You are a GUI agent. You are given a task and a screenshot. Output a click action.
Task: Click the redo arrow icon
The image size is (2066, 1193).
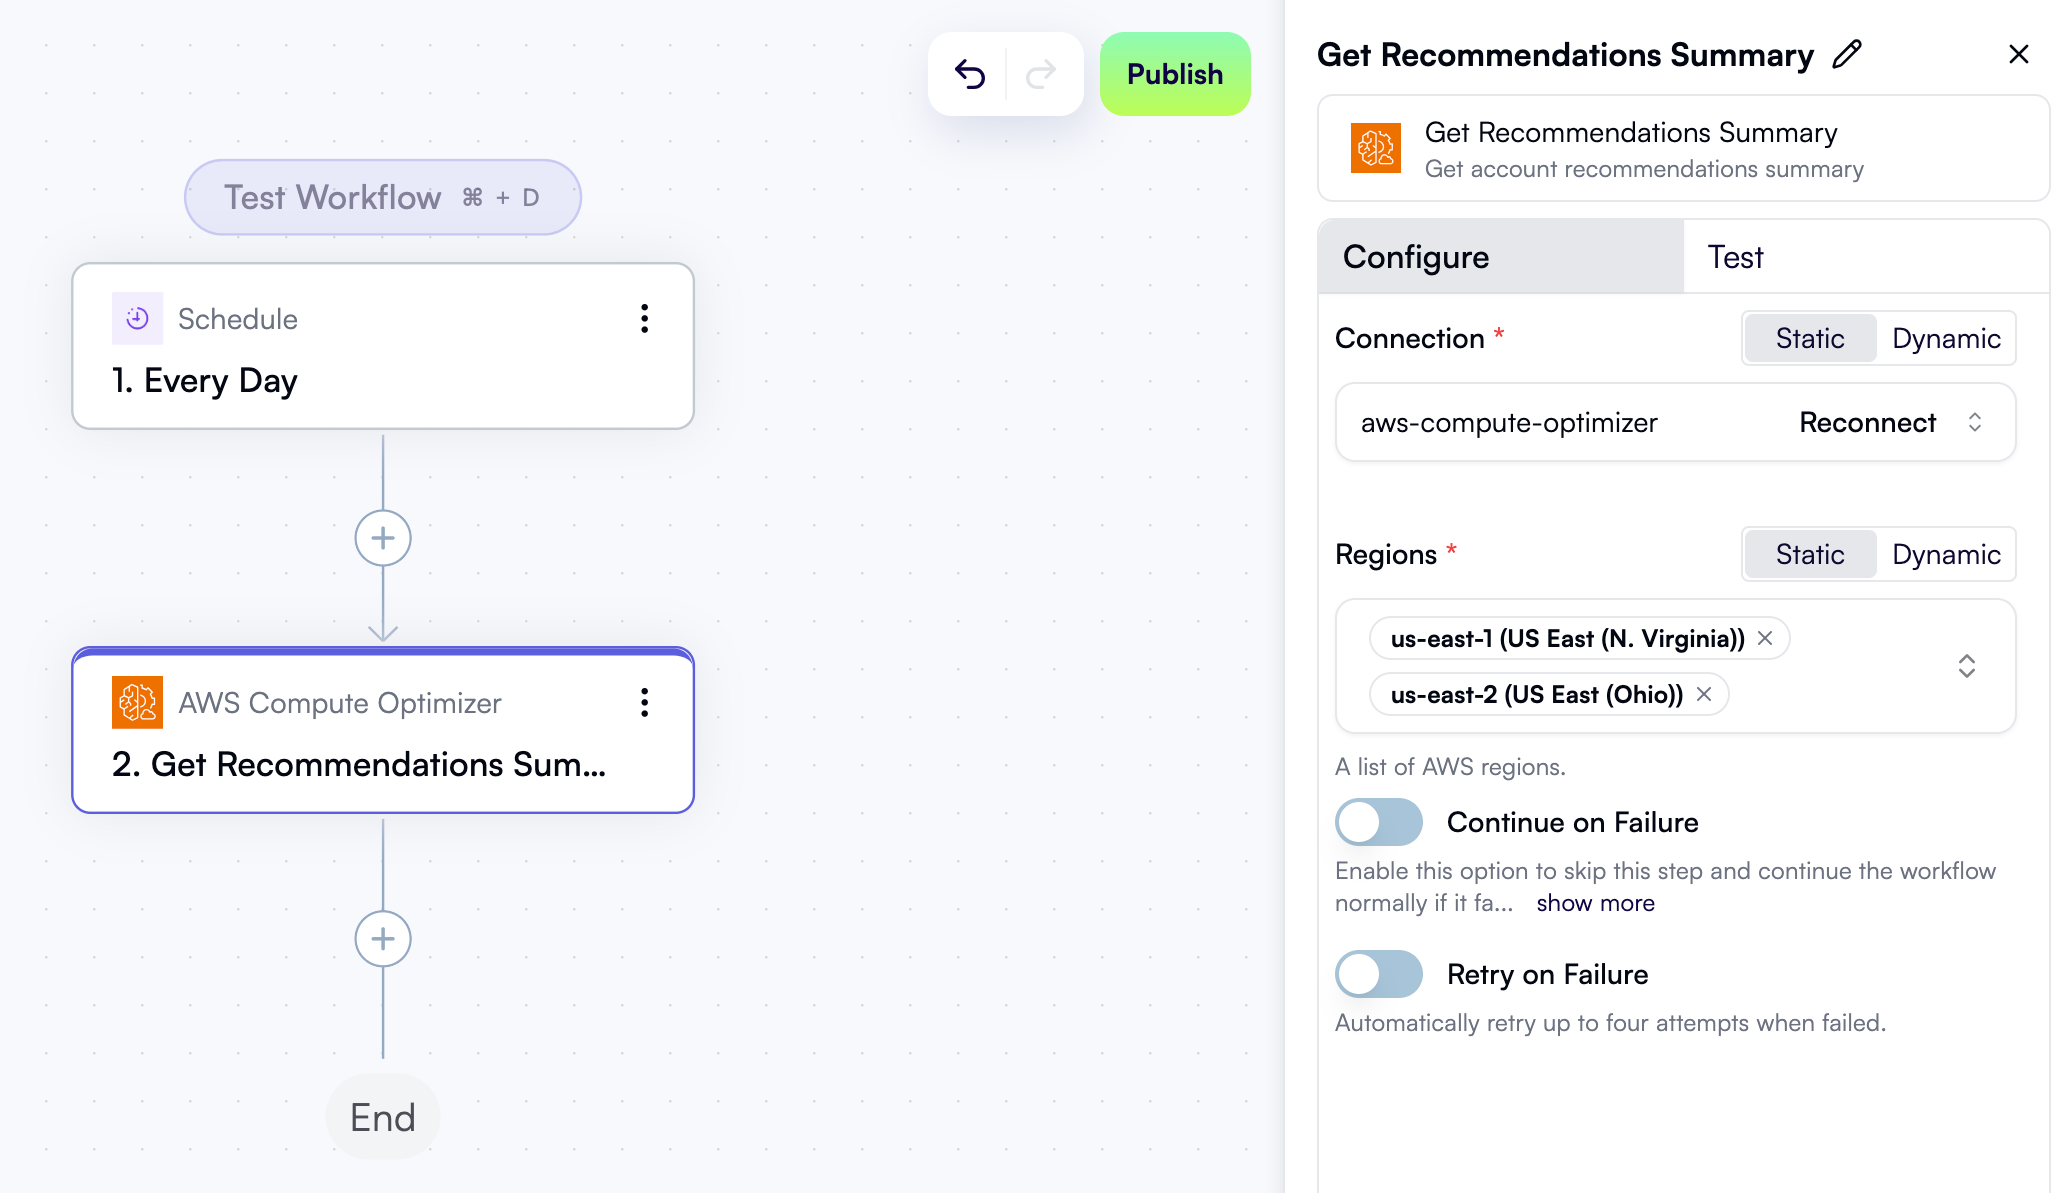click(x=1041, y=74)
